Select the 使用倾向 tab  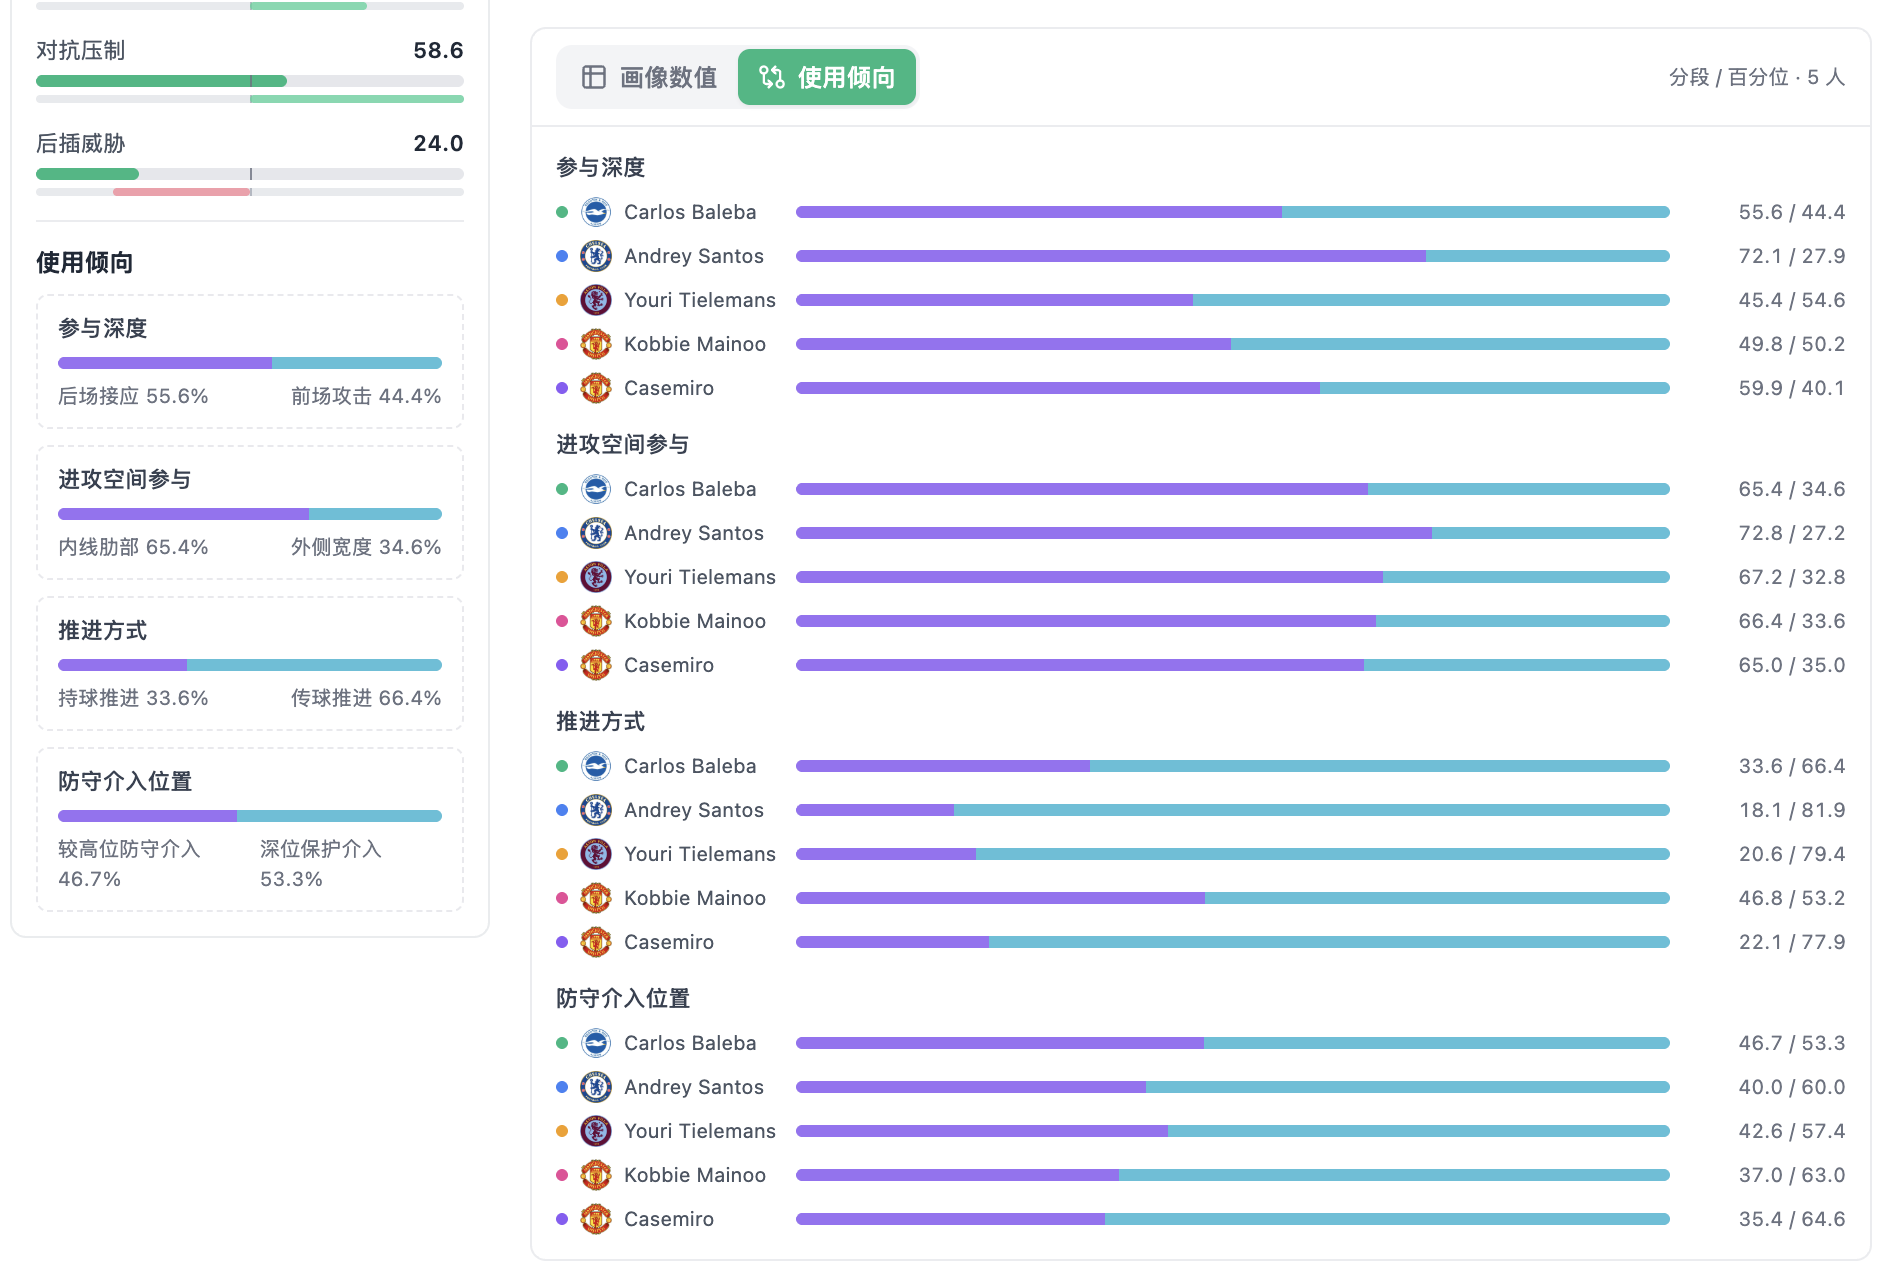click(x=827, y=77)
